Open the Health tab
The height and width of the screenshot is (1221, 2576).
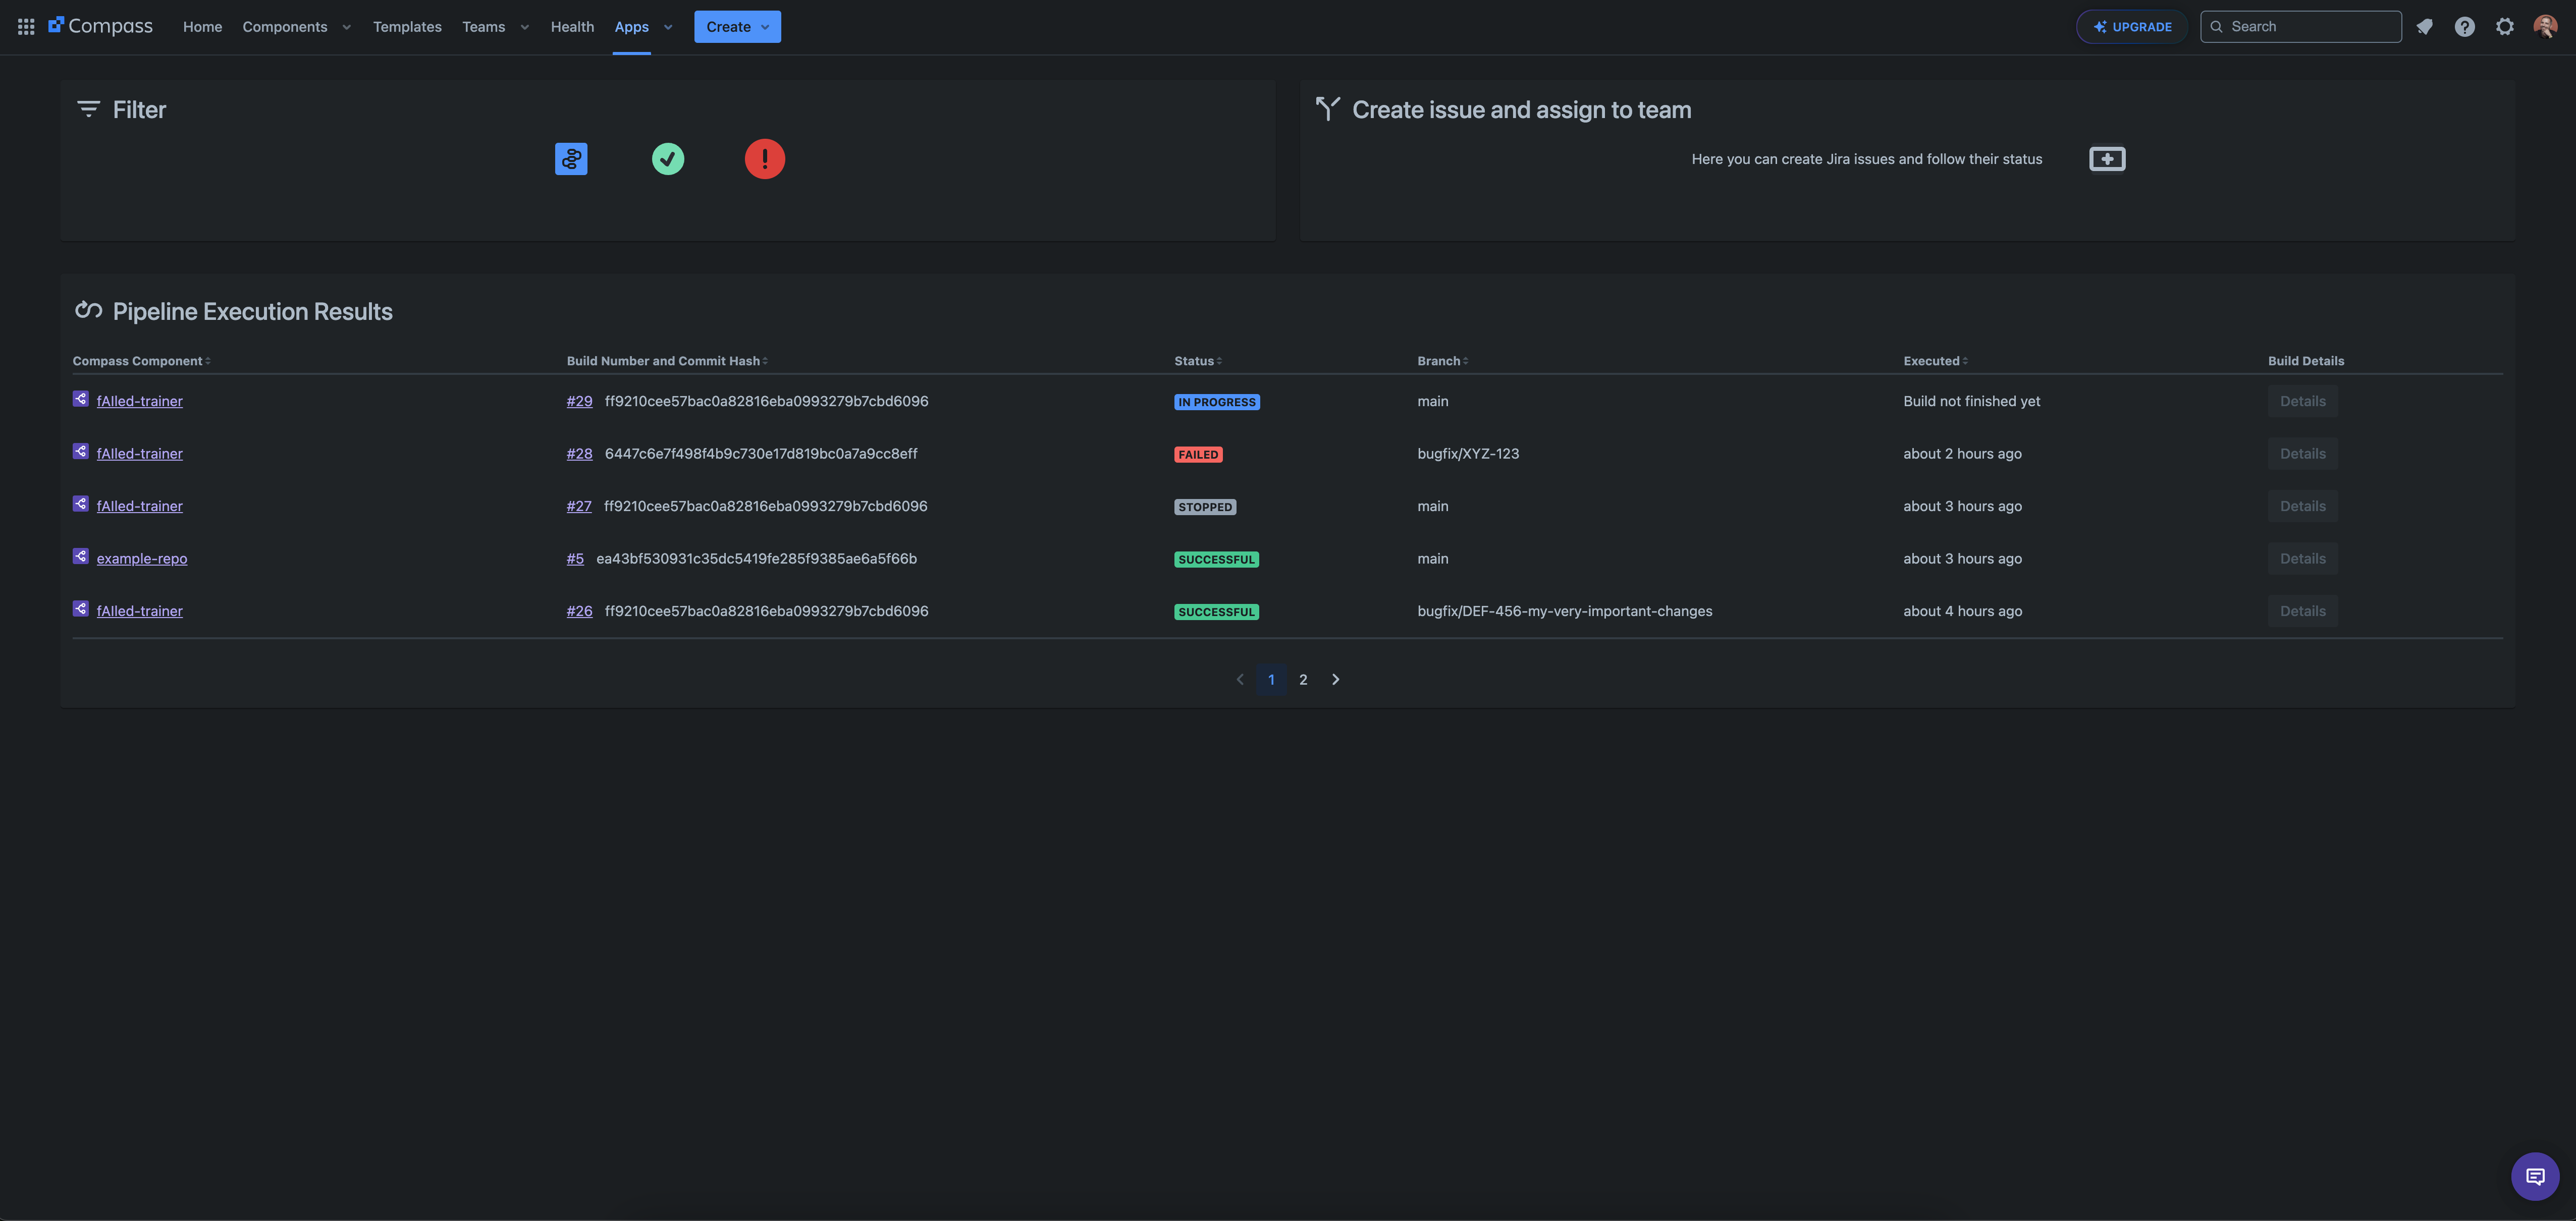click(572, 27)
